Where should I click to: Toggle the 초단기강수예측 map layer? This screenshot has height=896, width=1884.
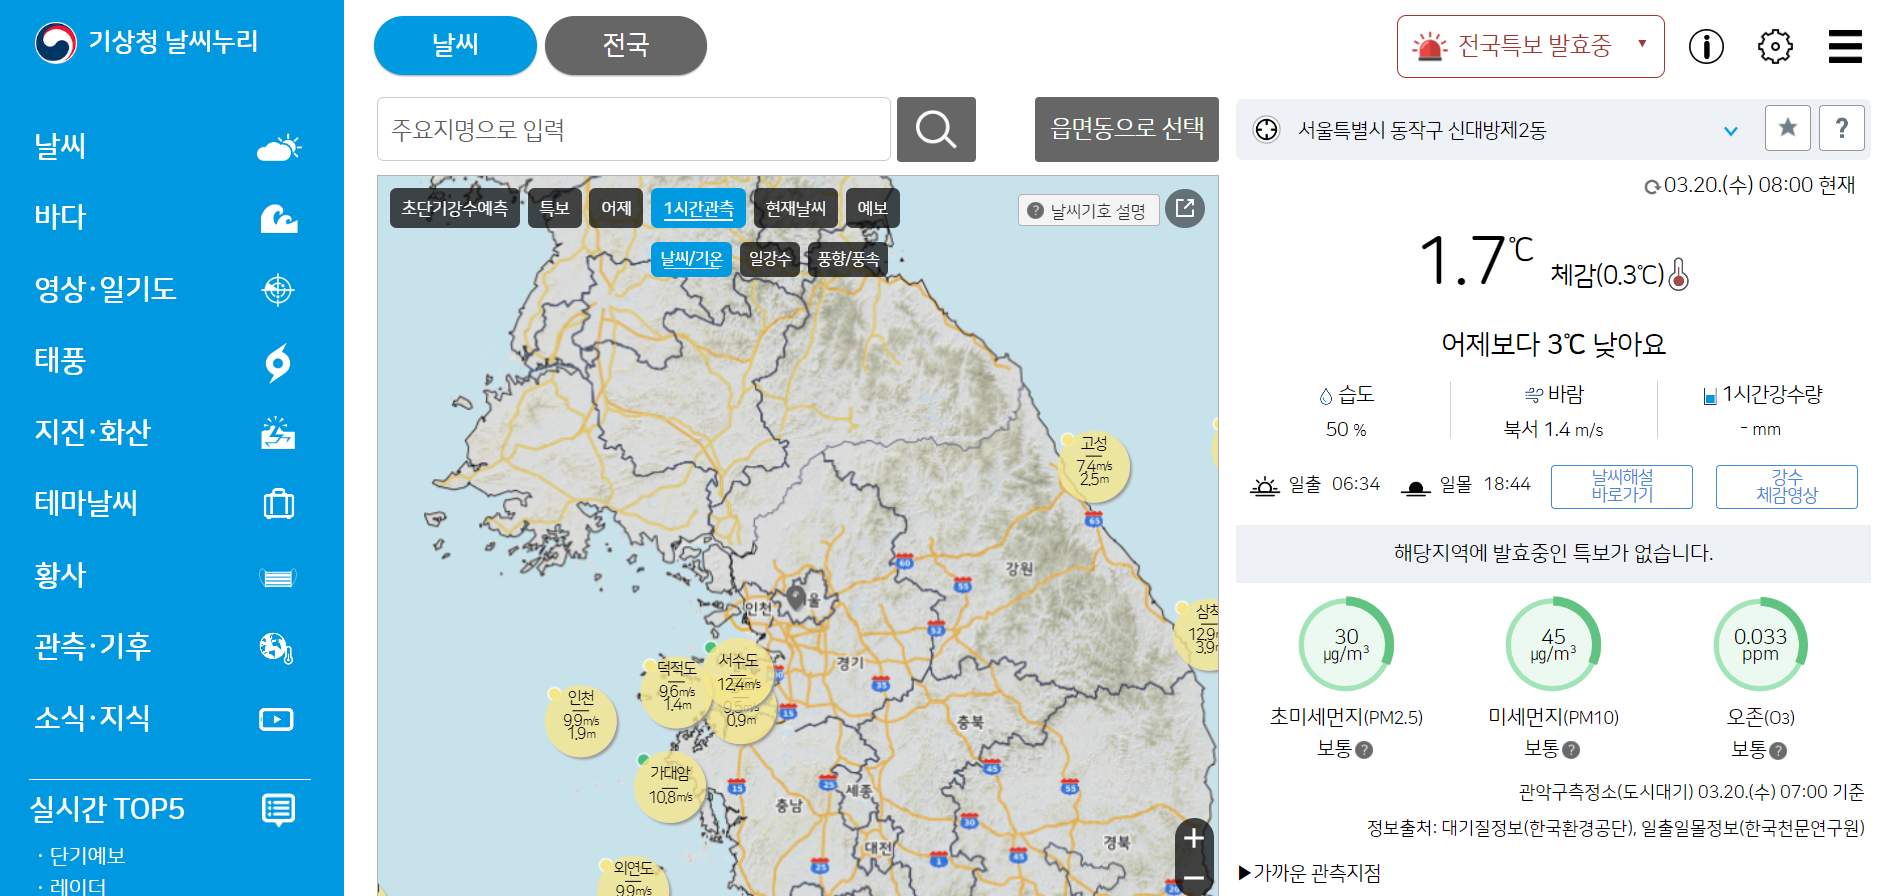(455, 208)
